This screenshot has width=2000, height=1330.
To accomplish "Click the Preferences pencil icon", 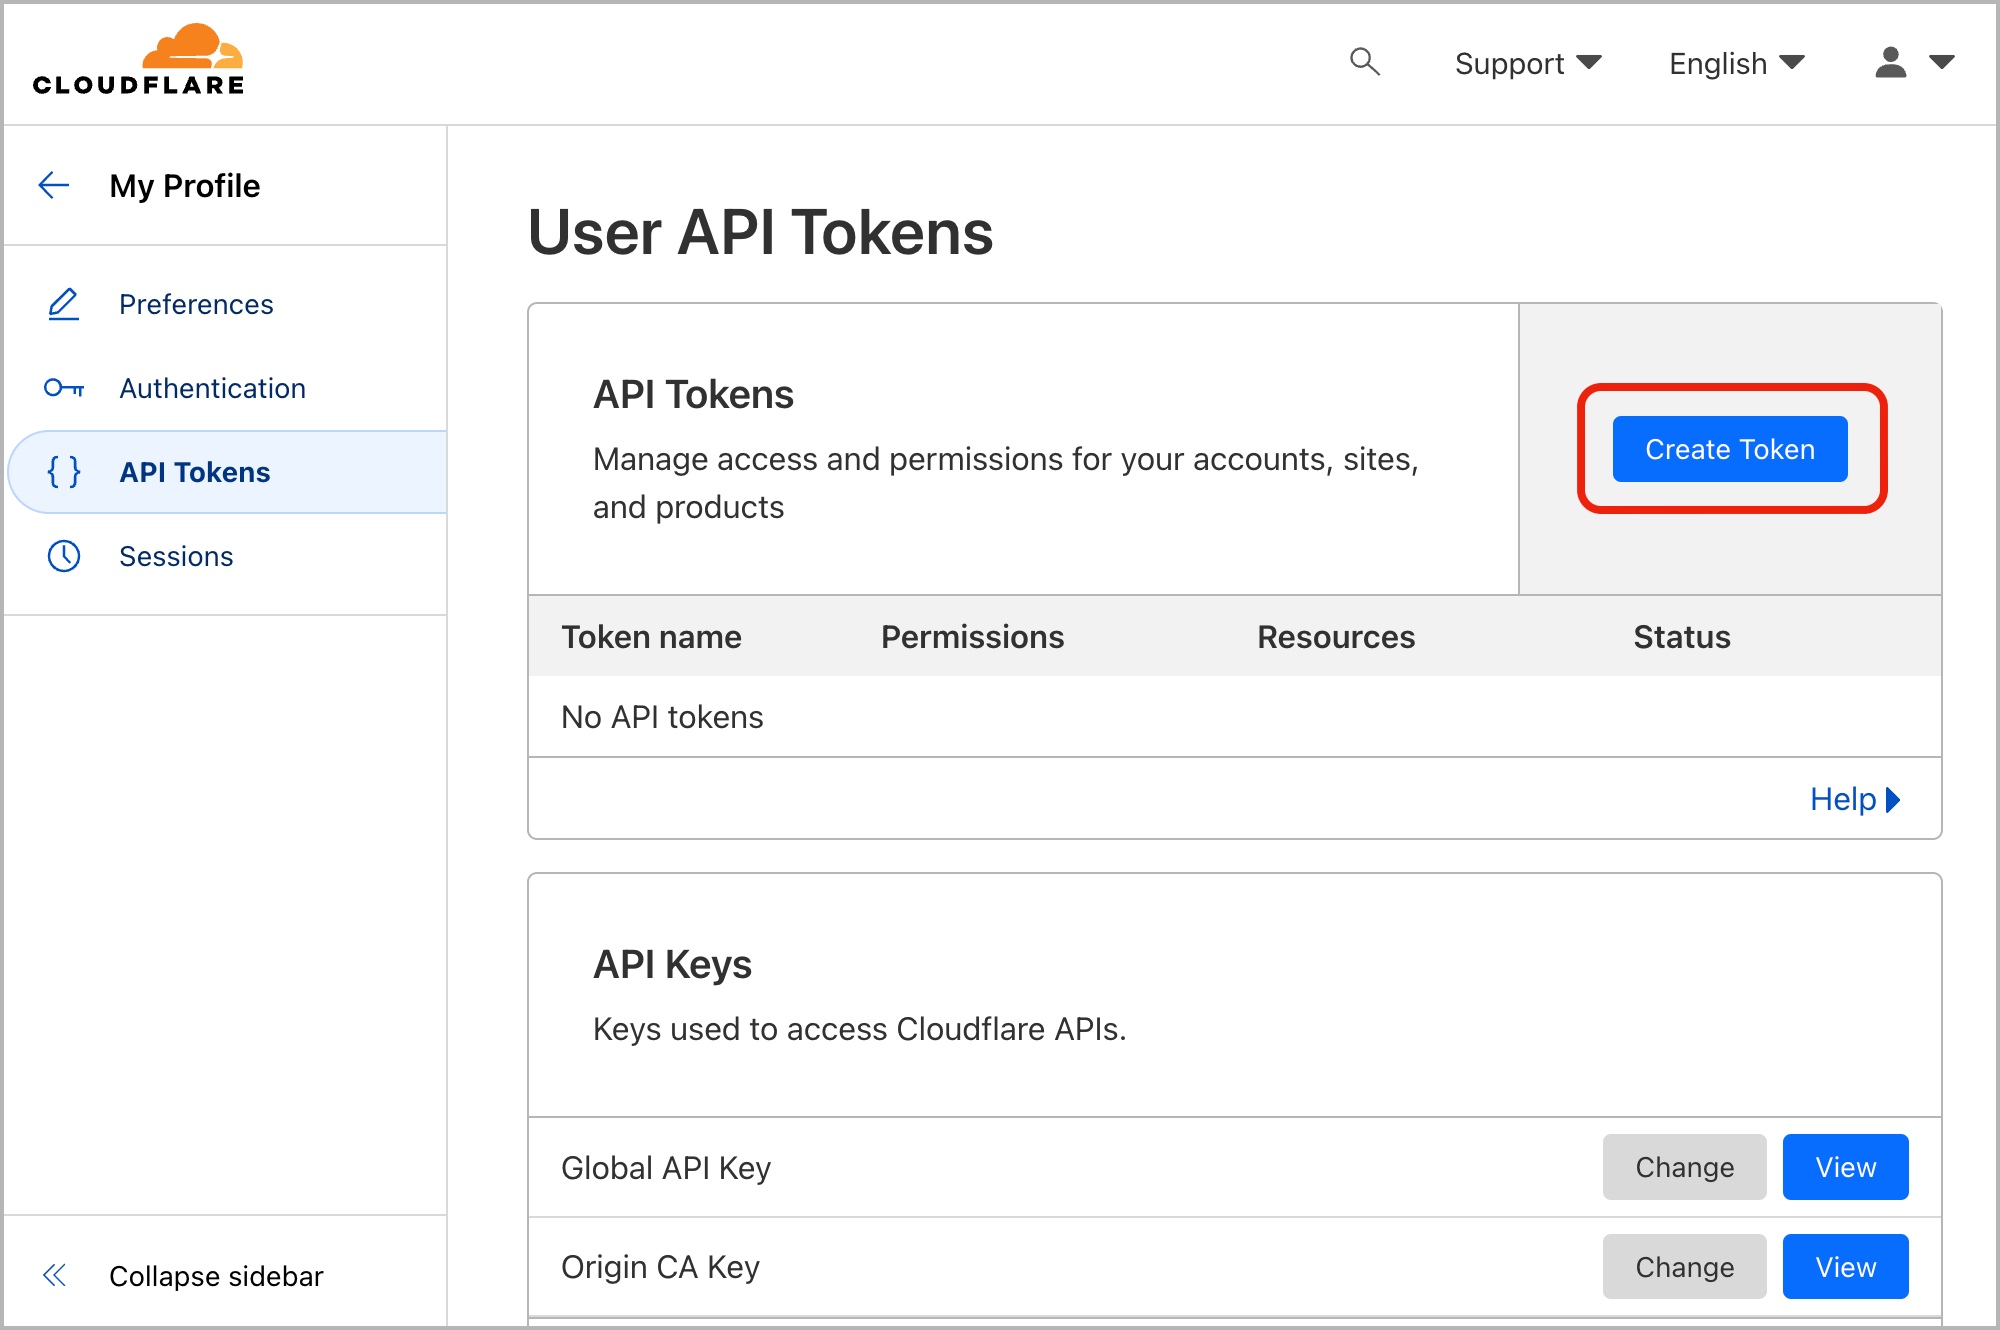I will [x=64, y=304].
